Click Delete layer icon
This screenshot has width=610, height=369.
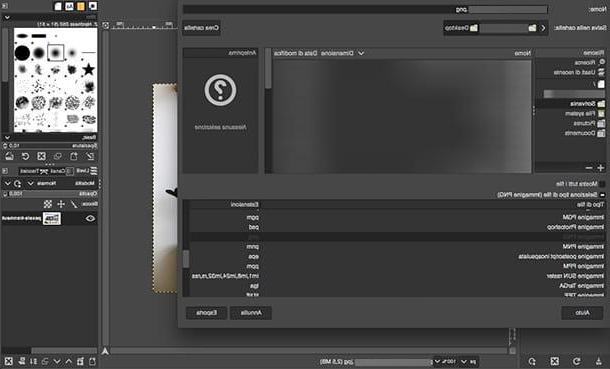coord(9,362)
